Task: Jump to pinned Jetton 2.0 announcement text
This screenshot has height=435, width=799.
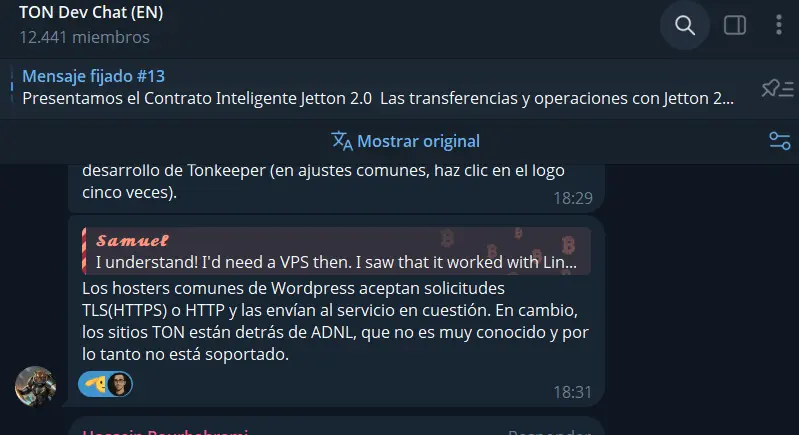Action: (378, 98)
